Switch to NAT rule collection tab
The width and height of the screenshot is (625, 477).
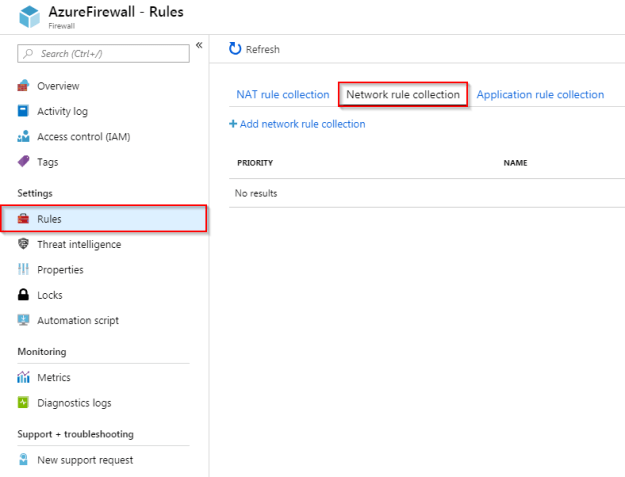[x=283, y=94]
